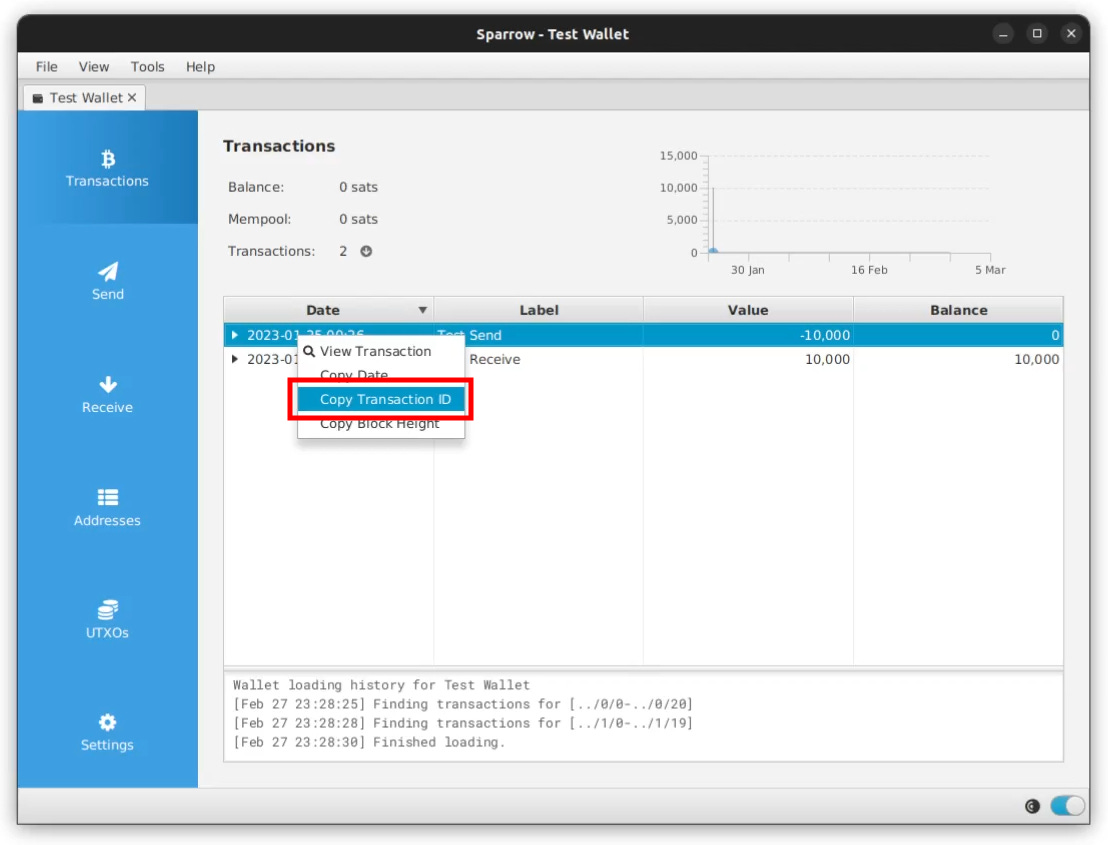Click the 0 balance cell in Send row
Image resolution: width=1108 pixels, height=845 pixels.
958,335
